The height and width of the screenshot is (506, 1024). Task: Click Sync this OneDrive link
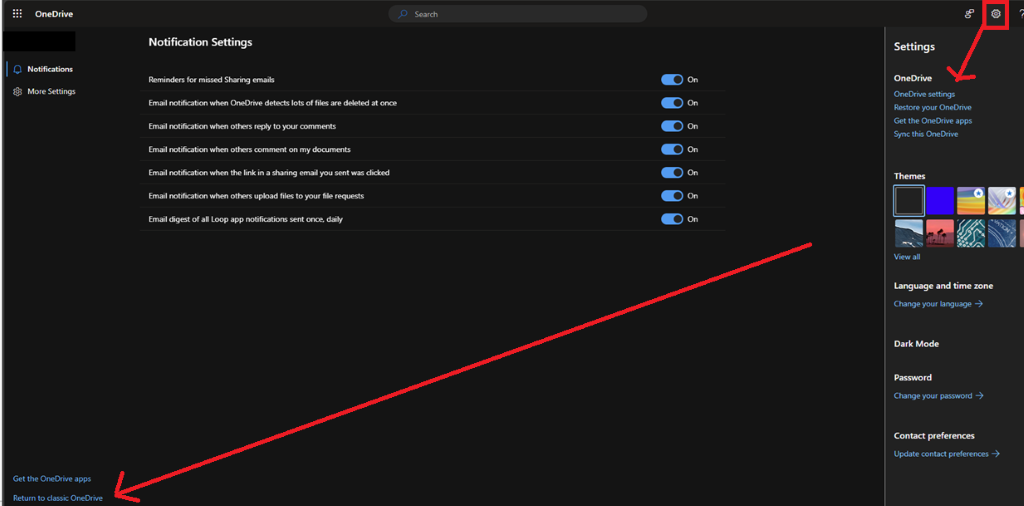(x=926, y=134)
